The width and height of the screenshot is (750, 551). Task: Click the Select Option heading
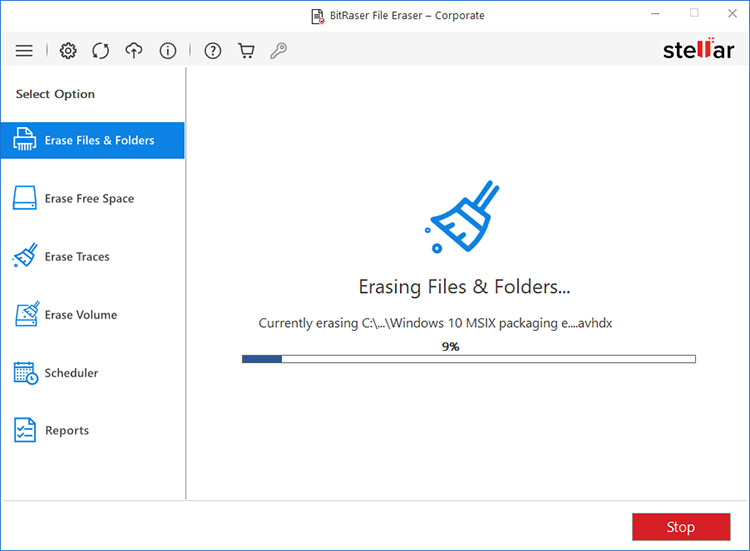(x=55, y=94)
